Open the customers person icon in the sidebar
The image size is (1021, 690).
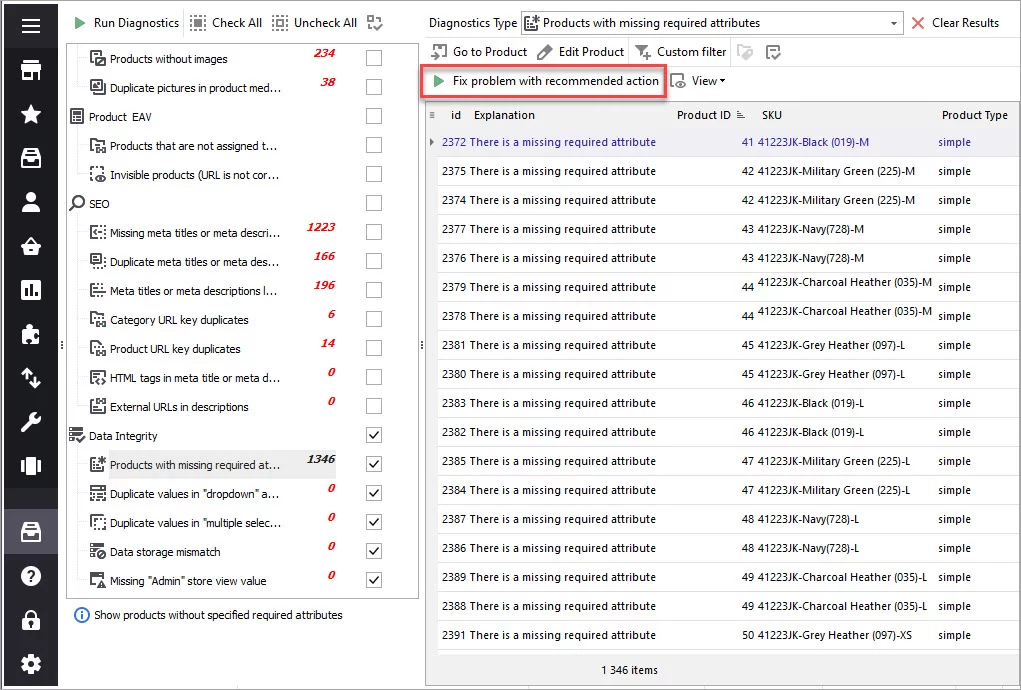pos(31,202)
